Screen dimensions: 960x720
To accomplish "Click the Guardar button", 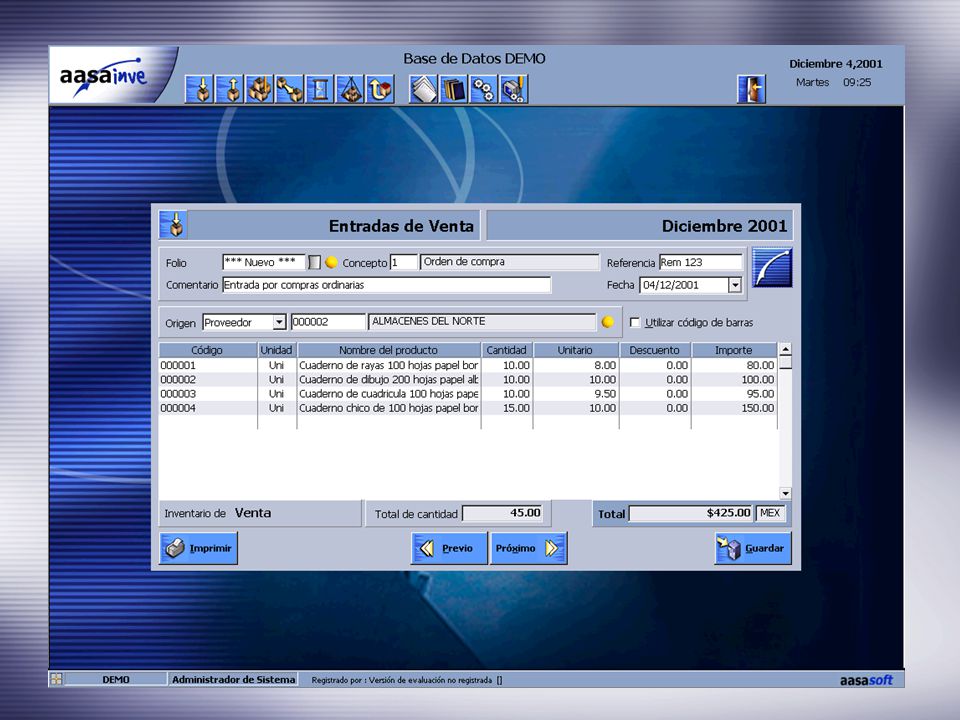I will point(753,548).
